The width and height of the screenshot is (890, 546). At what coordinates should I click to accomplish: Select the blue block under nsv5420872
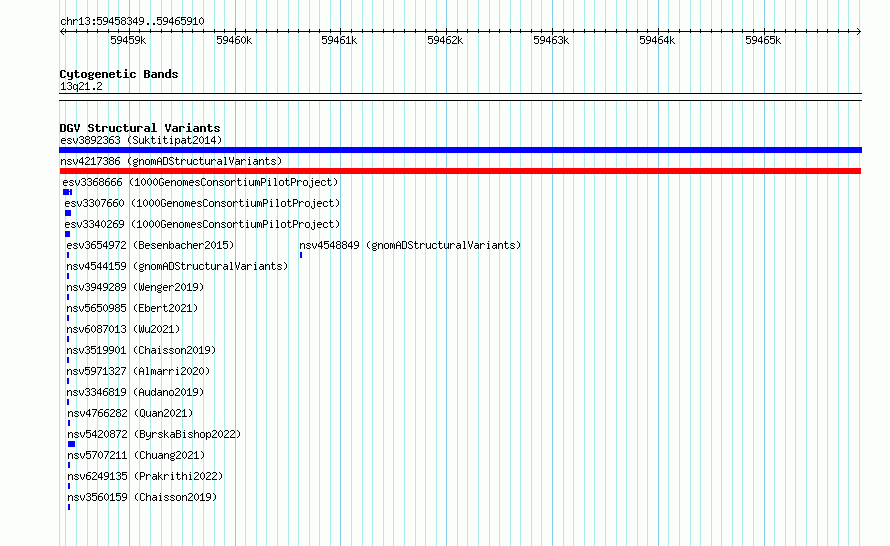72,444
